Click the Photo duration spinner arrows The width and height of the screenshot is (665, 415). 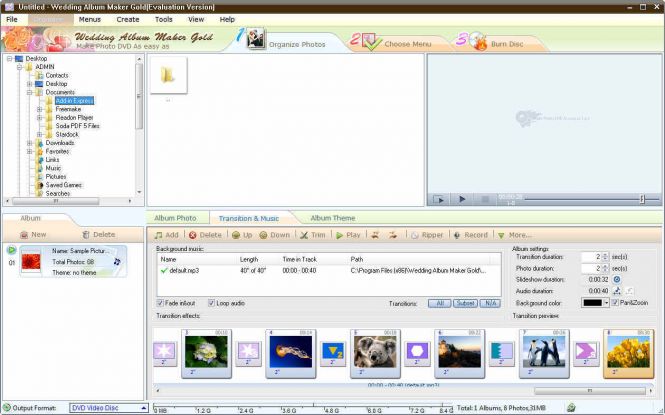605,268
